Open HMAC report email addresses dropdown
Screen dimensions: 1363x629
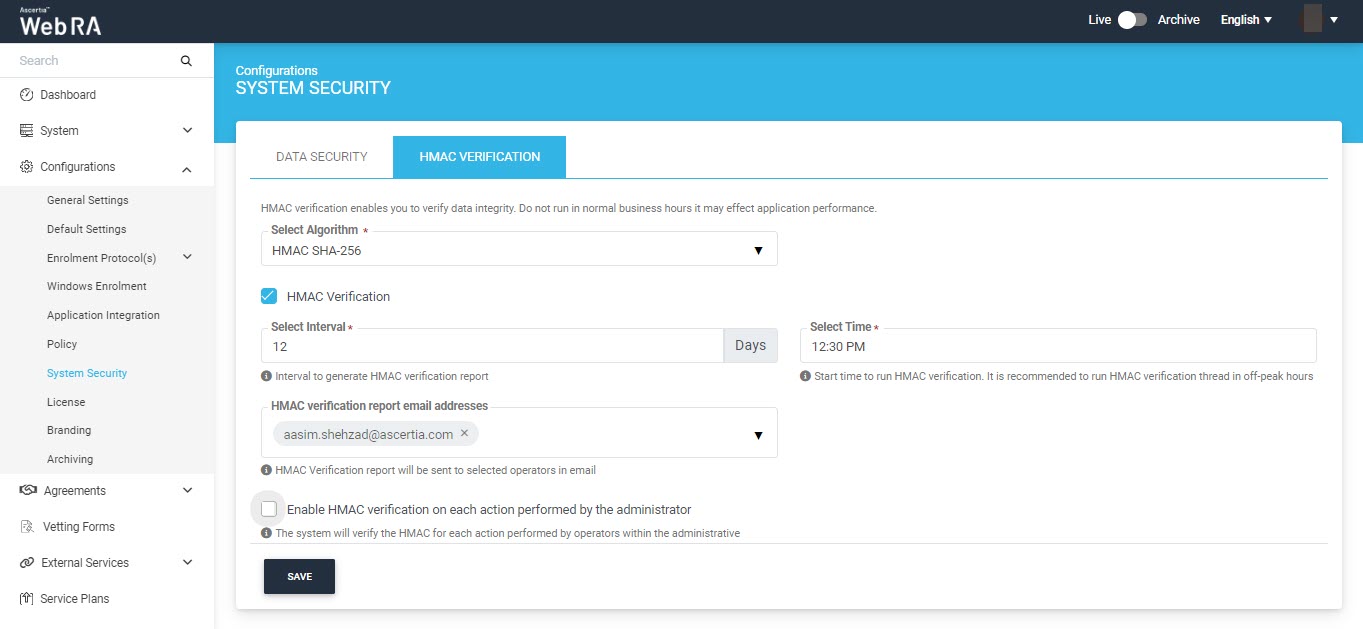coord(758,436)
